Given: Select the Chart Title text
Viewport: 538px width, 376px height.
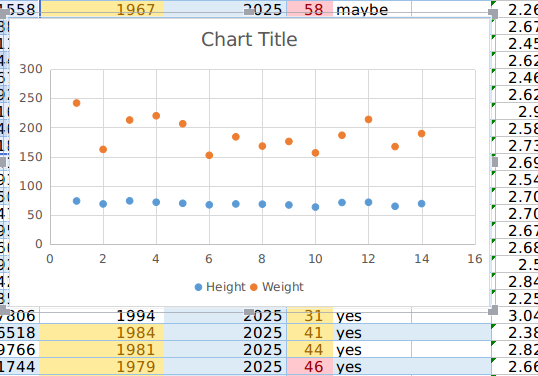Looking at the screenshot, I should coord(249,39).
